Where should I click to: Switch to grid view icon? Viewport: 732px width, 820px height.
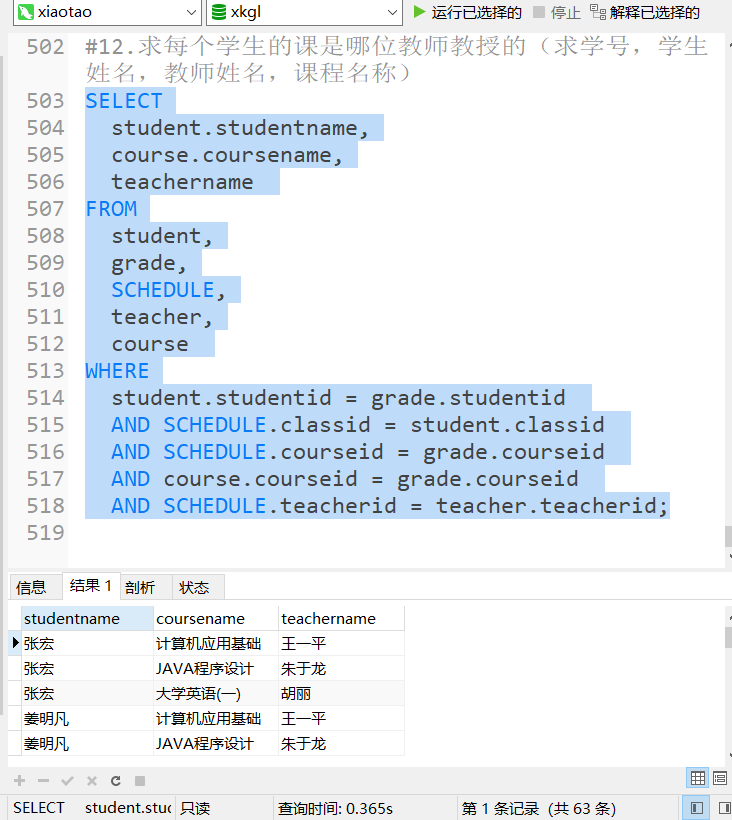(697, 778)
